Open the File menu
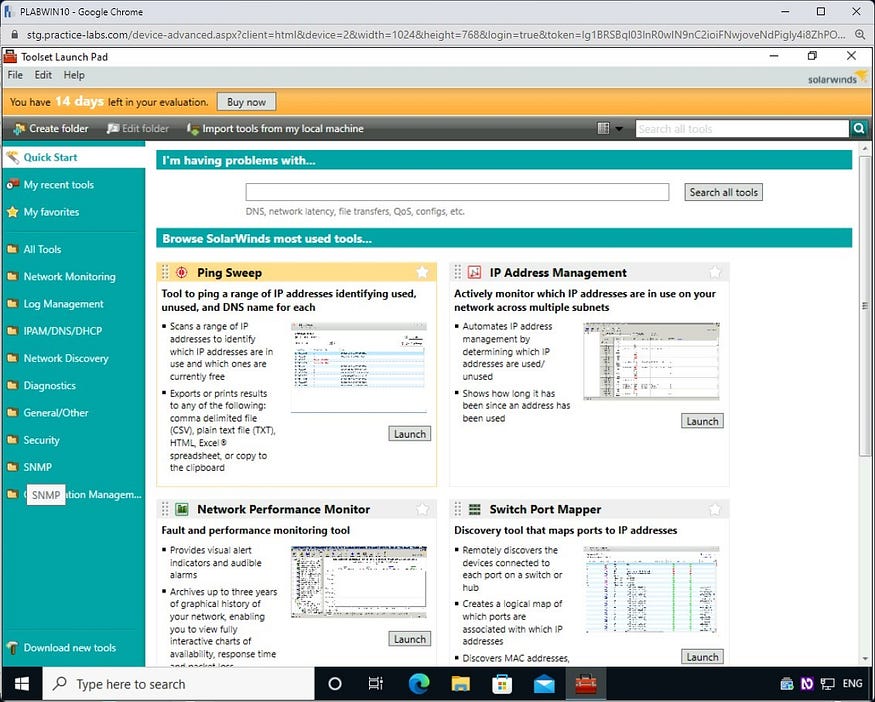The height and width of the screenshot is (702, 875). point(15,75)
